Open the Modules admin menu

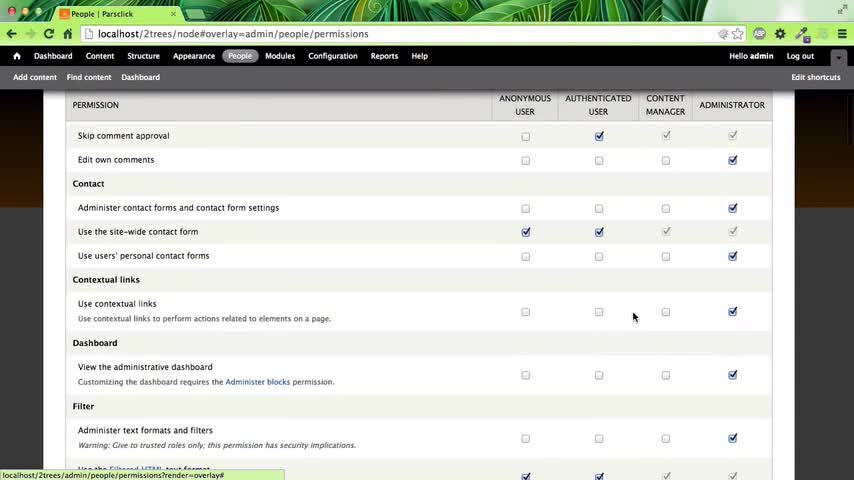click(x=280, y=56)
